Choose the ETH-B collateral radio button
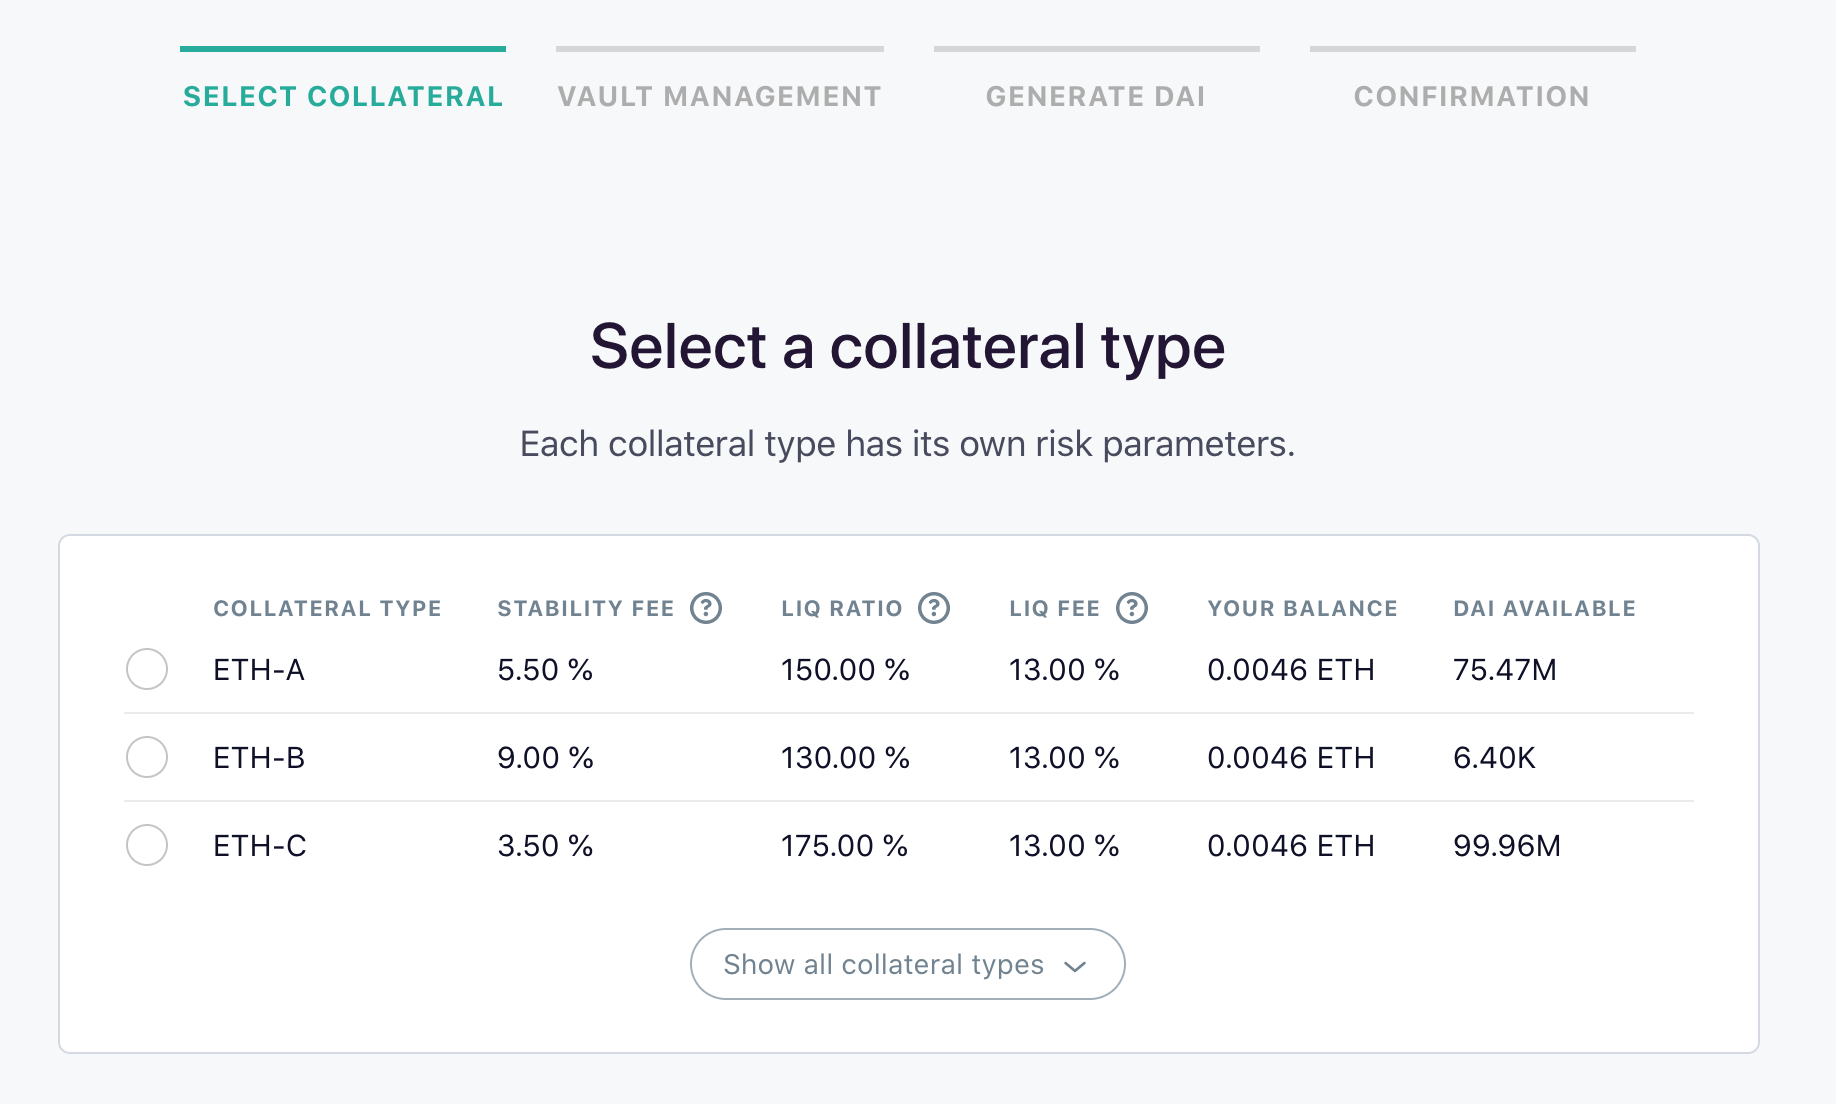Screen dimensions: 1836x1104 [147, 757]
